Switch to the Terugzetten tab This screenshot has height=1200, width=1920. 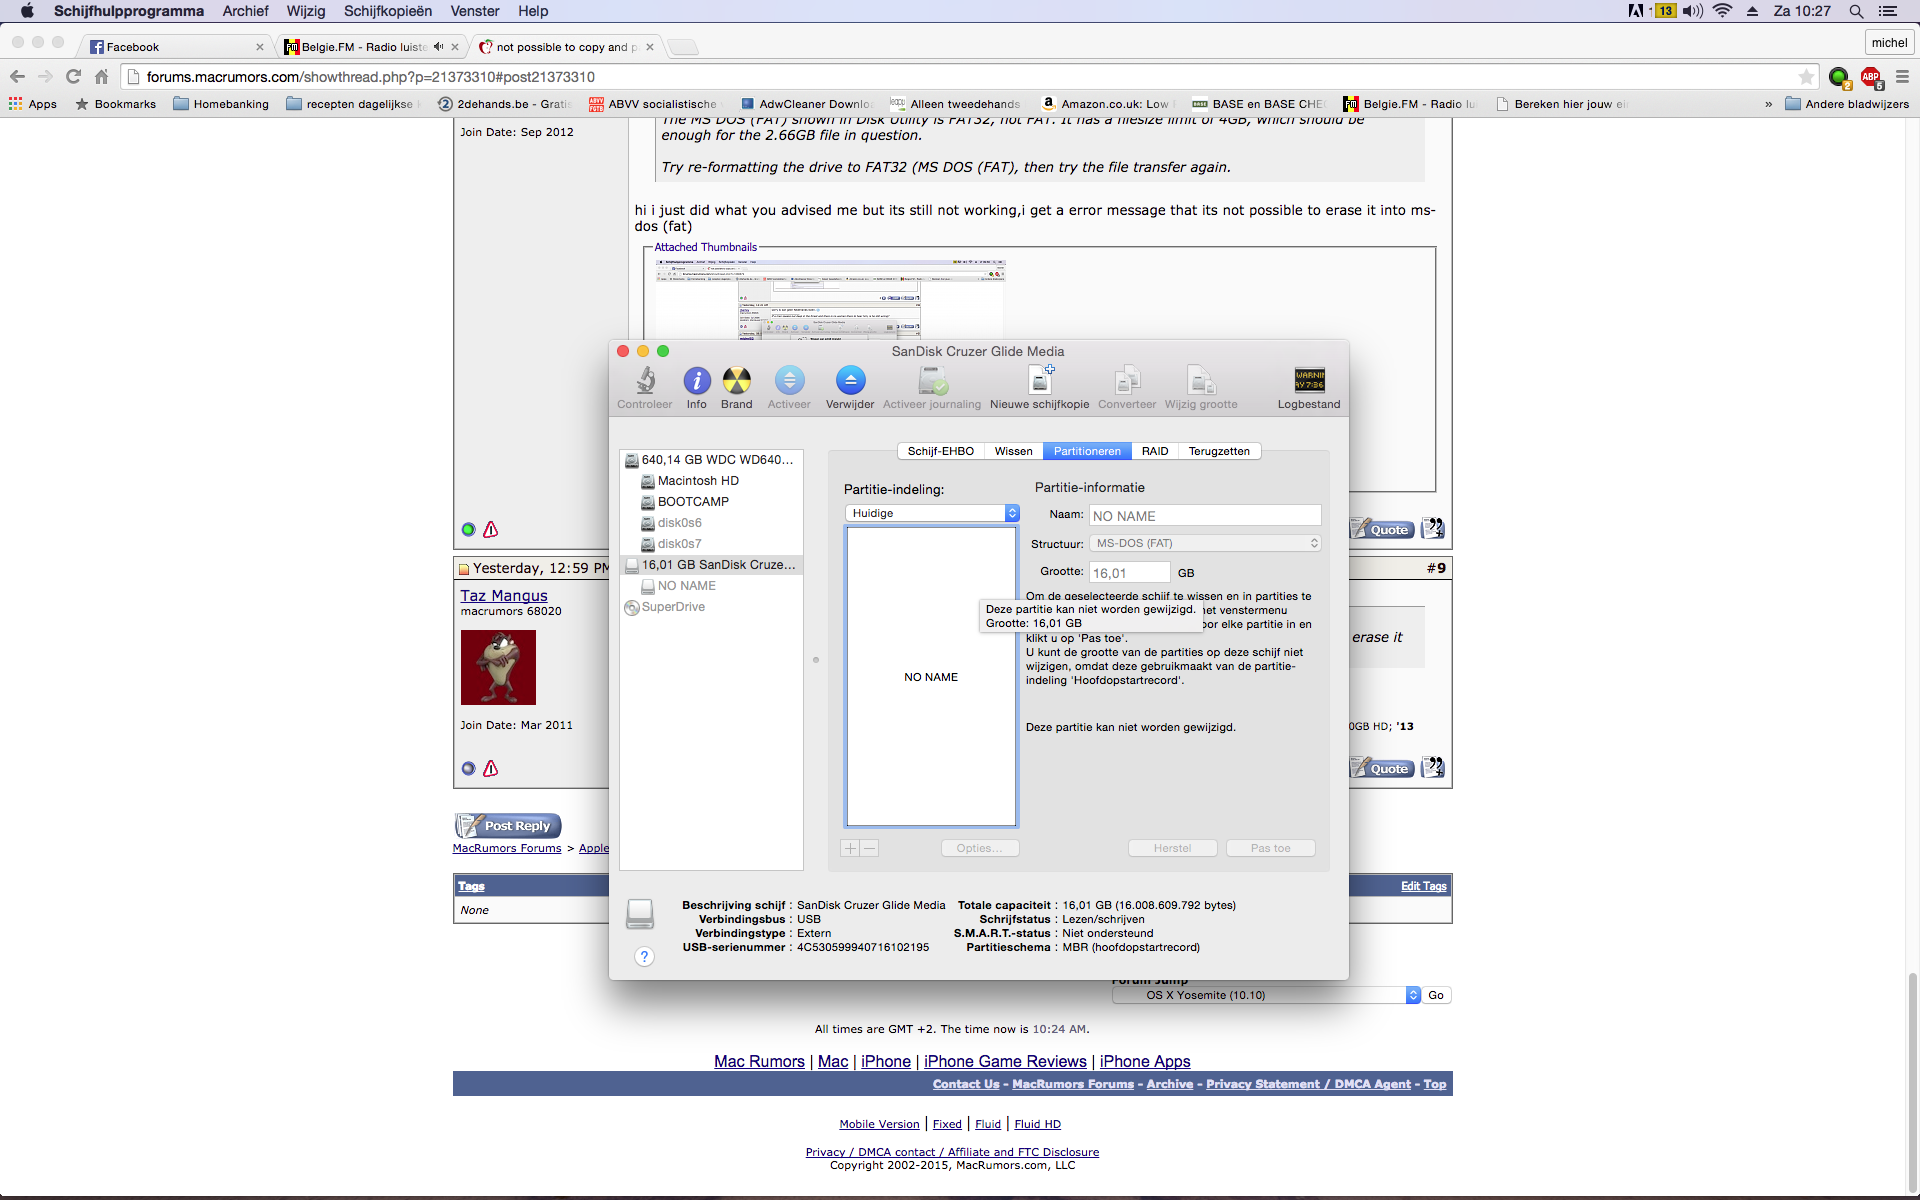[x=1219, y=451]
